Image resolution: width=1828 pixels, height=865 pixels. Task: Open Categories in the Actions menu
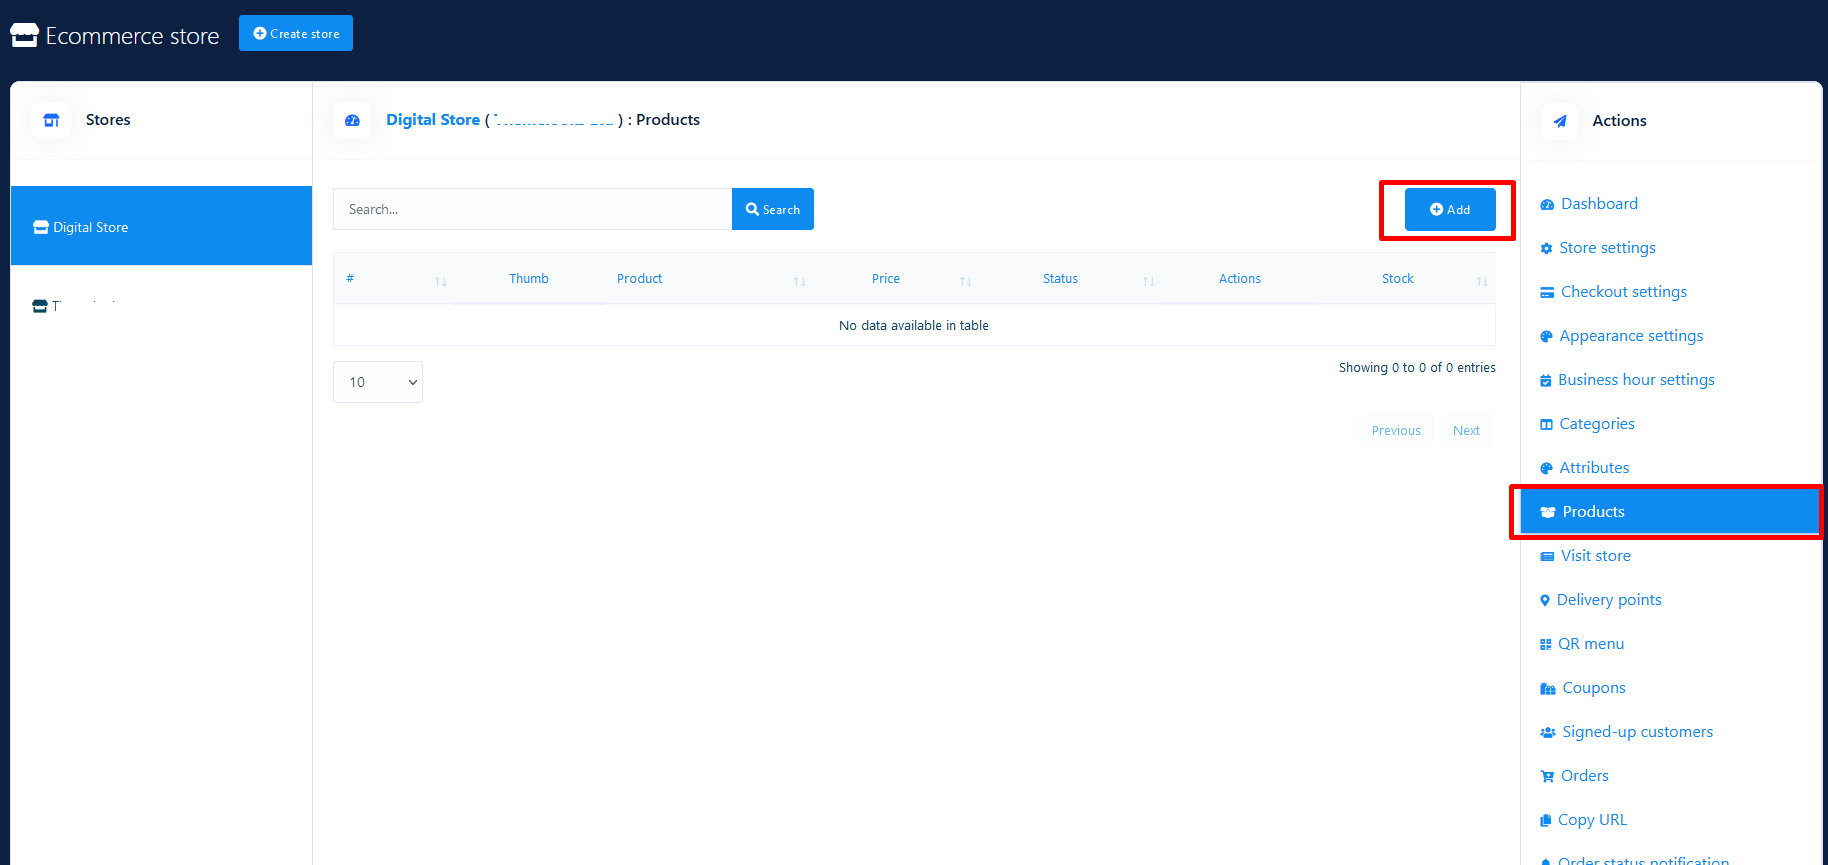click(x=1596, y=424)
